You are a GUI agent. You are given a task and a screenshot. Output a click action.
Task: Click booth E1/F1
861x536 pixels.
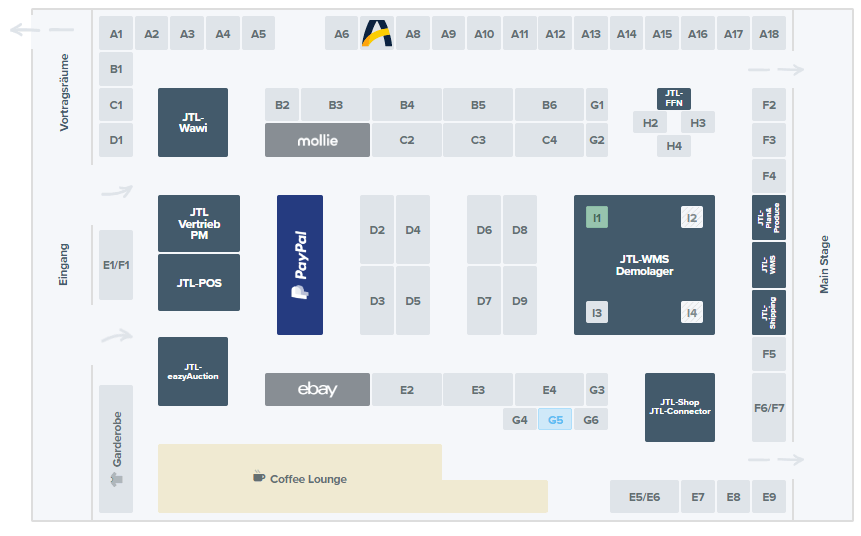tap(116, 265)
